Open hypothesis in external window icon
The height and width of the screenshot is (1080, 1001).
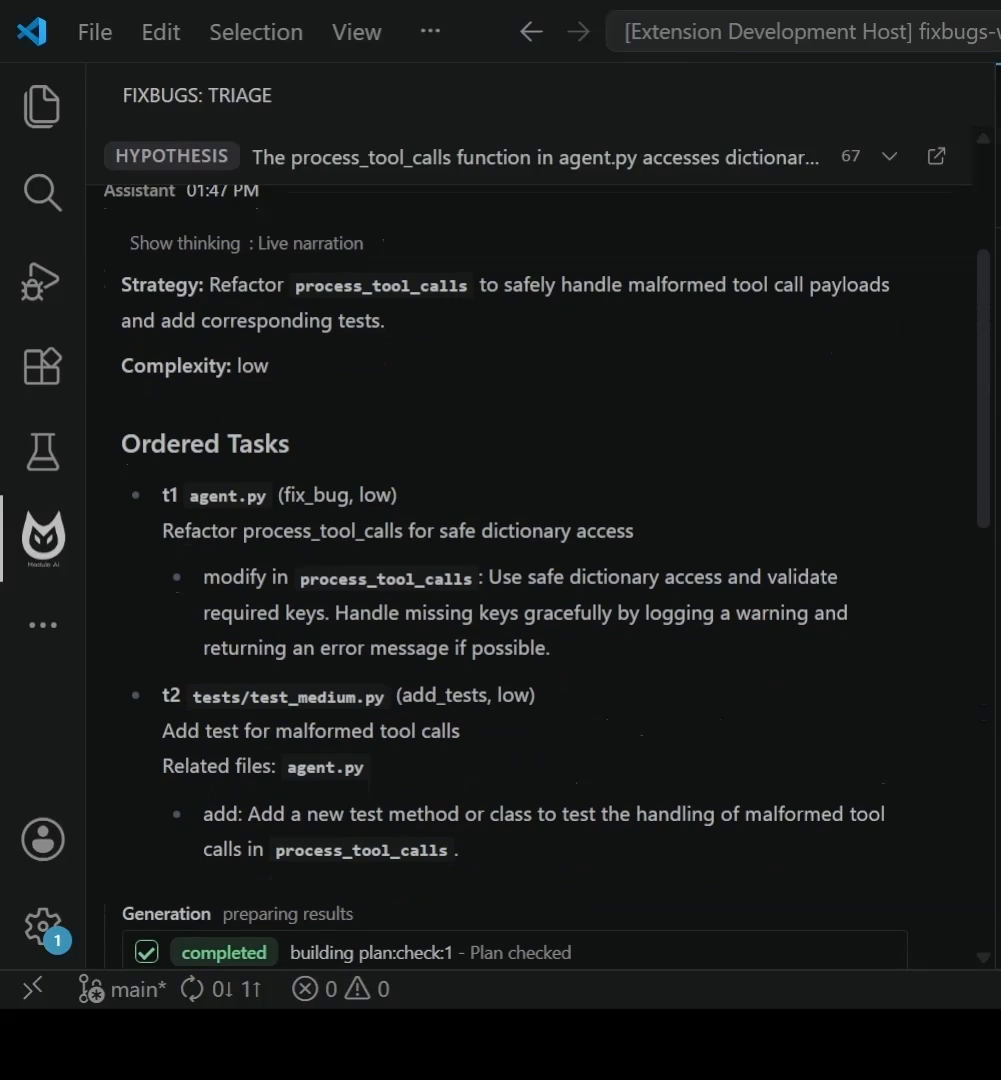[936, 156]
